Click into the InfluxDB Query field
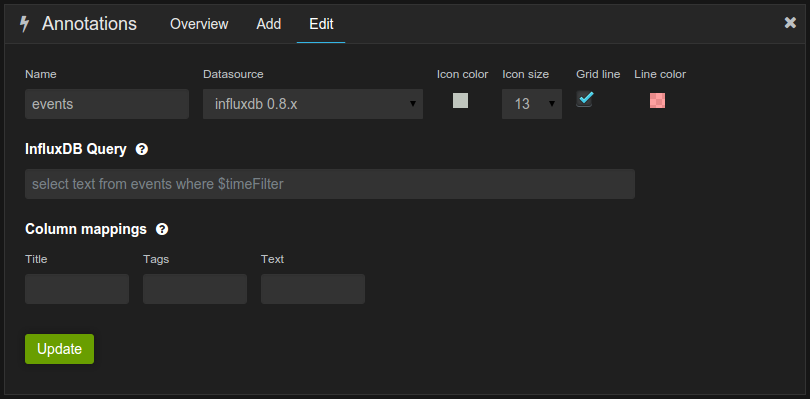 click(x=330, y=184)
